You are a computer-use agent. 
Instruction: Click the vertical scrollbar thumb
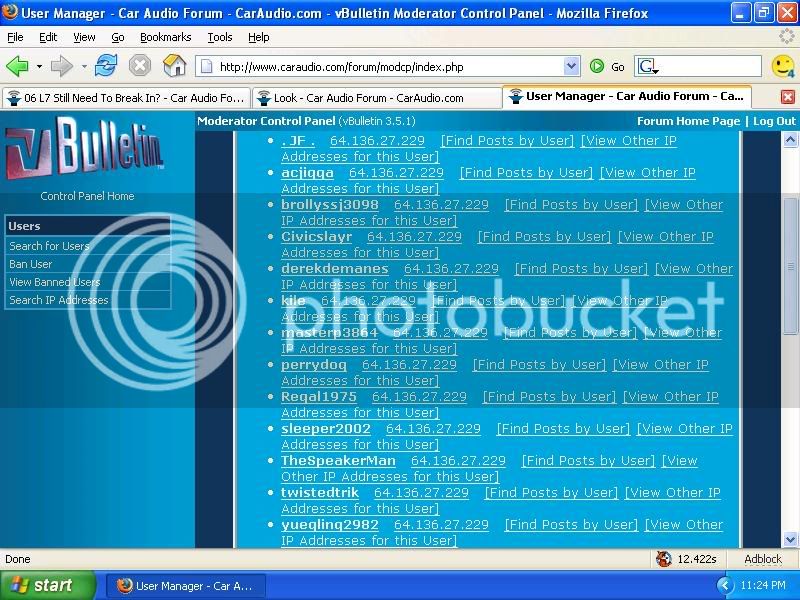point(790,266)
